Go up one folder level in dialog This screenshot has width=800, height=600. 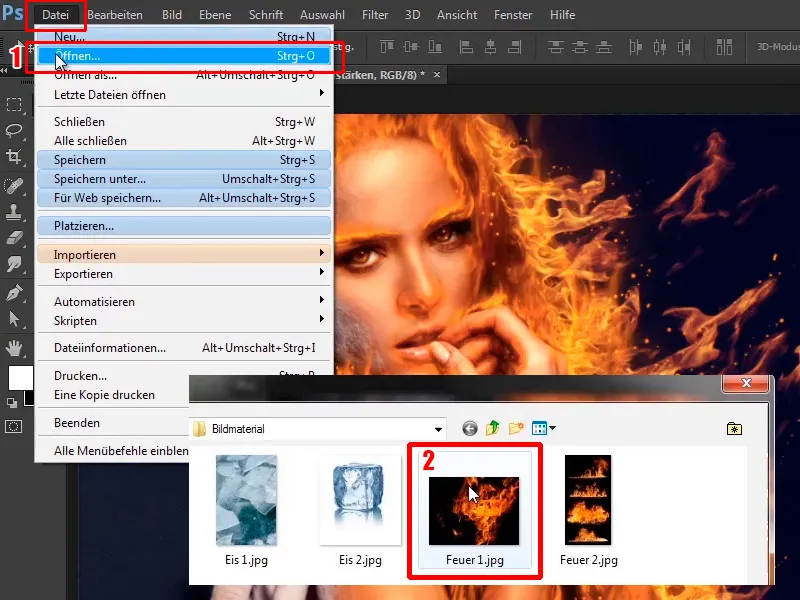point(493,428)
